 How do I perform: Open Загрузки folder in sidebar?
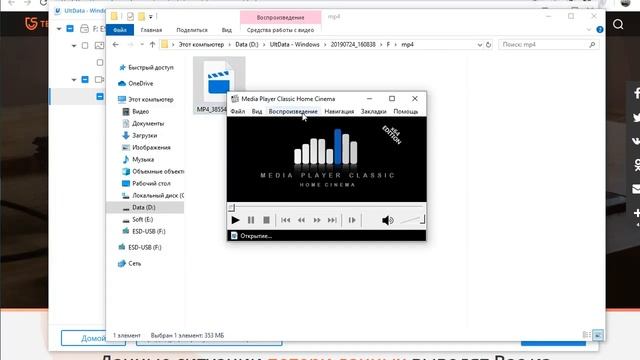(144, 136)
